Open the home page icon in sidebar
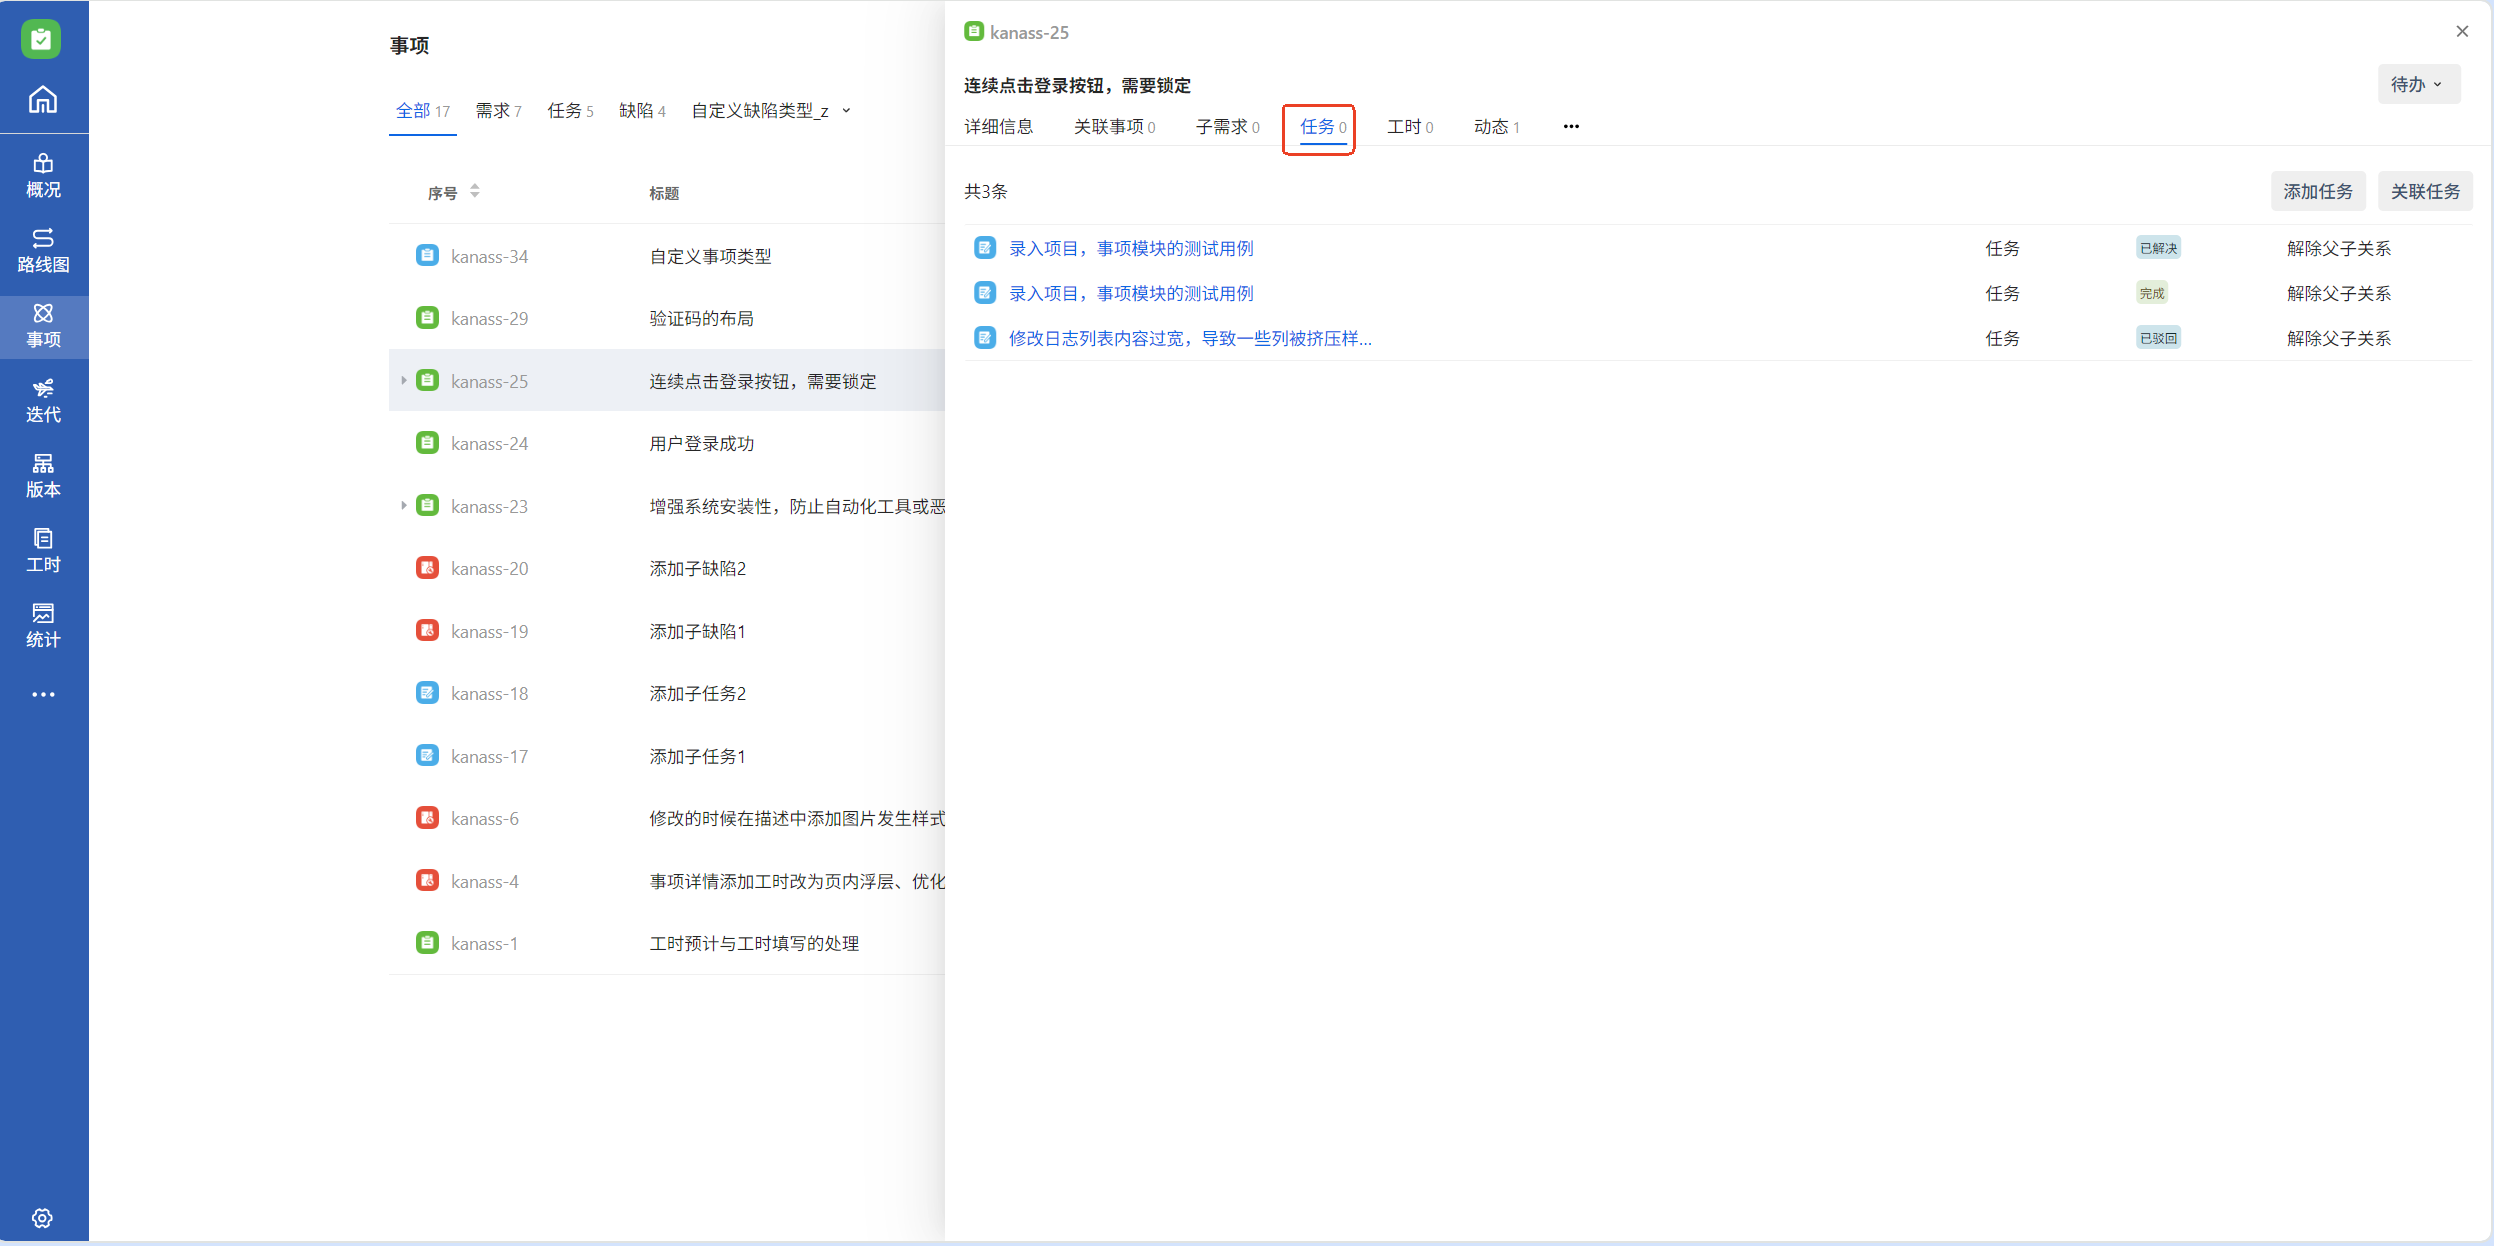Viewport: 2494px width, 1246px height. (x=43, y=100)
